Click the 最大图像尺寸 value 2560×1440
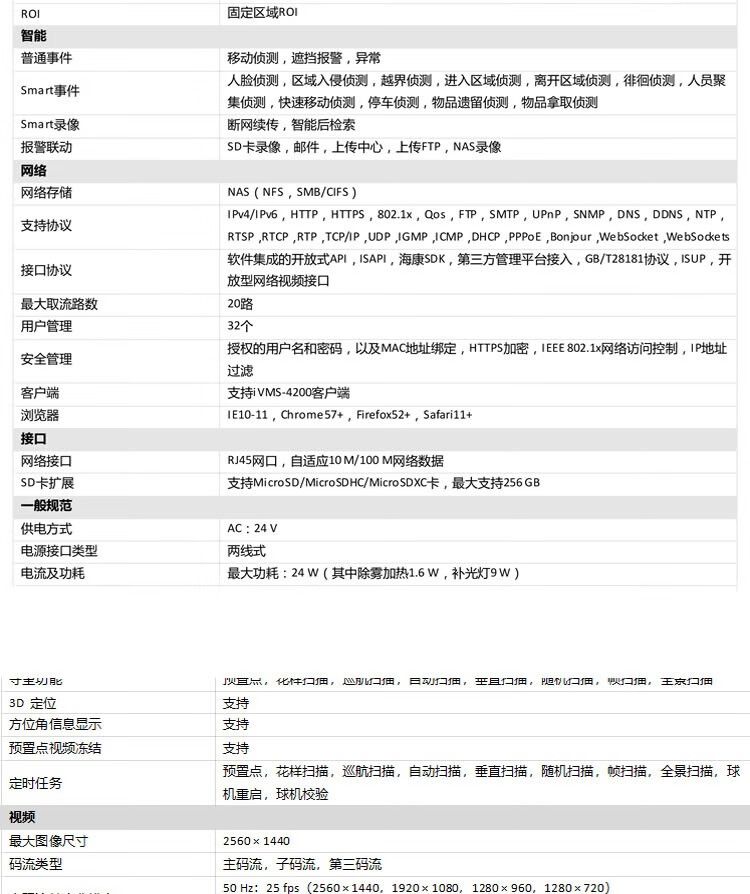750x894 pixels. click(x=256, y=841)
